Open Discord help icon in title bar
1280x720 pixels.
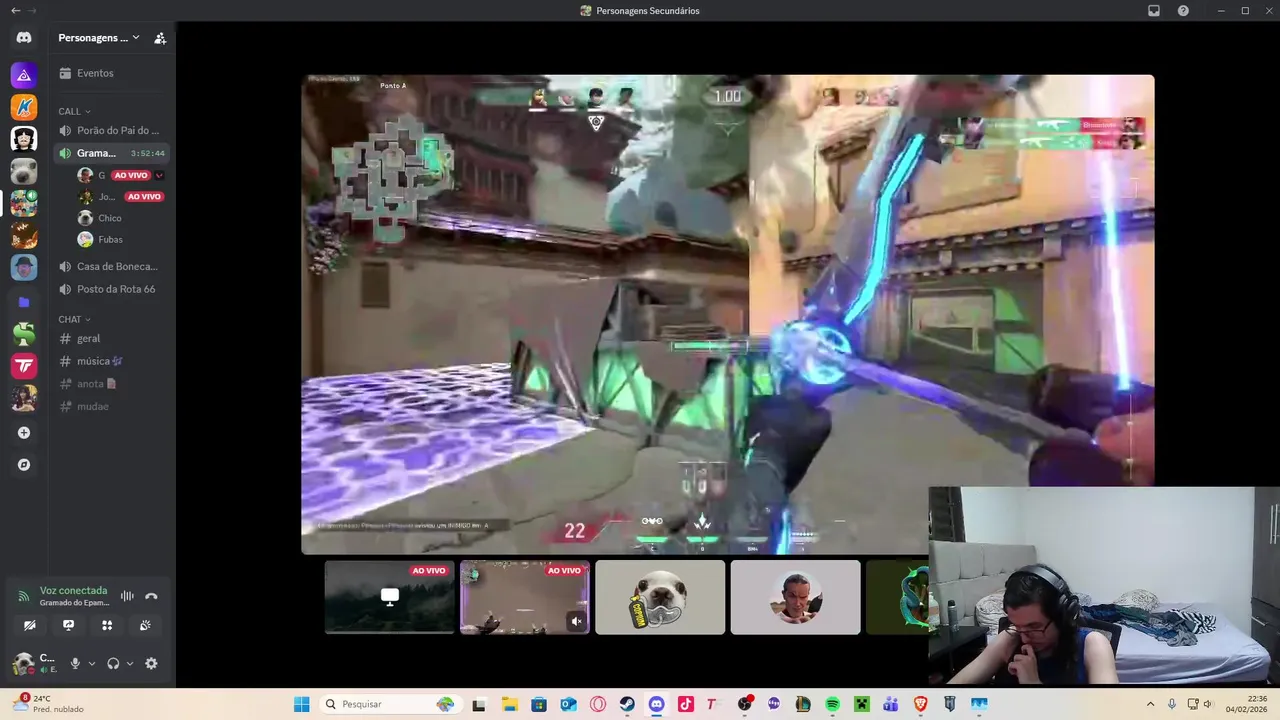click(x=1183, y=11)
